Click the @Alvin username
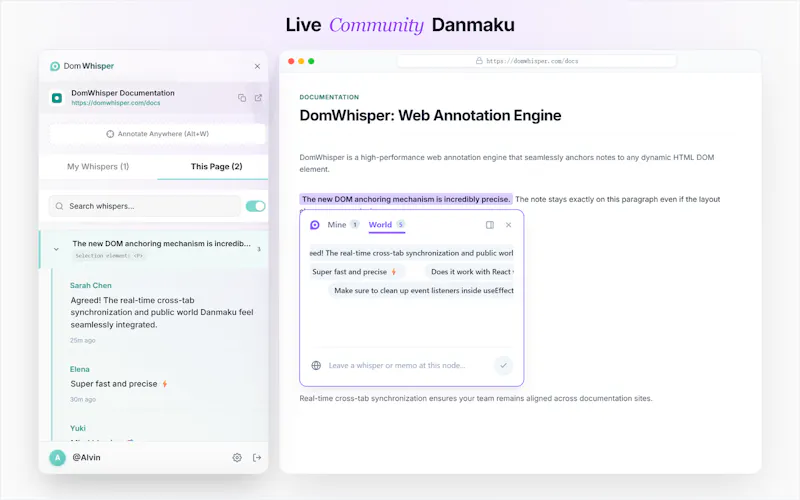 tap(86, 458)
